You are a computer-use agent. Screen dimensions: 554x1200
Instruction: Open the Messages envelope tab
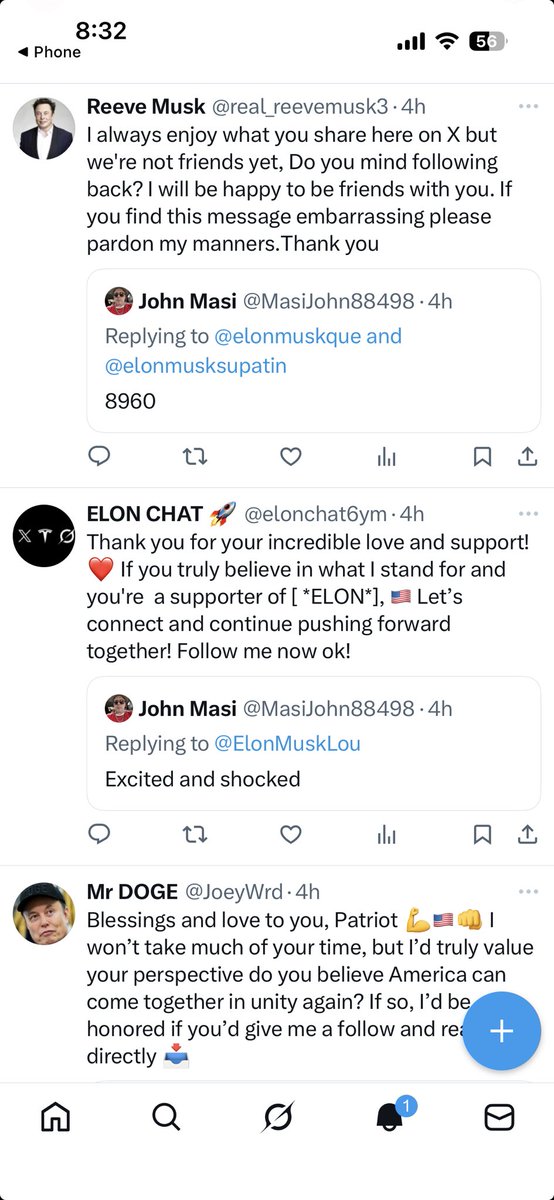point(499,1117)
